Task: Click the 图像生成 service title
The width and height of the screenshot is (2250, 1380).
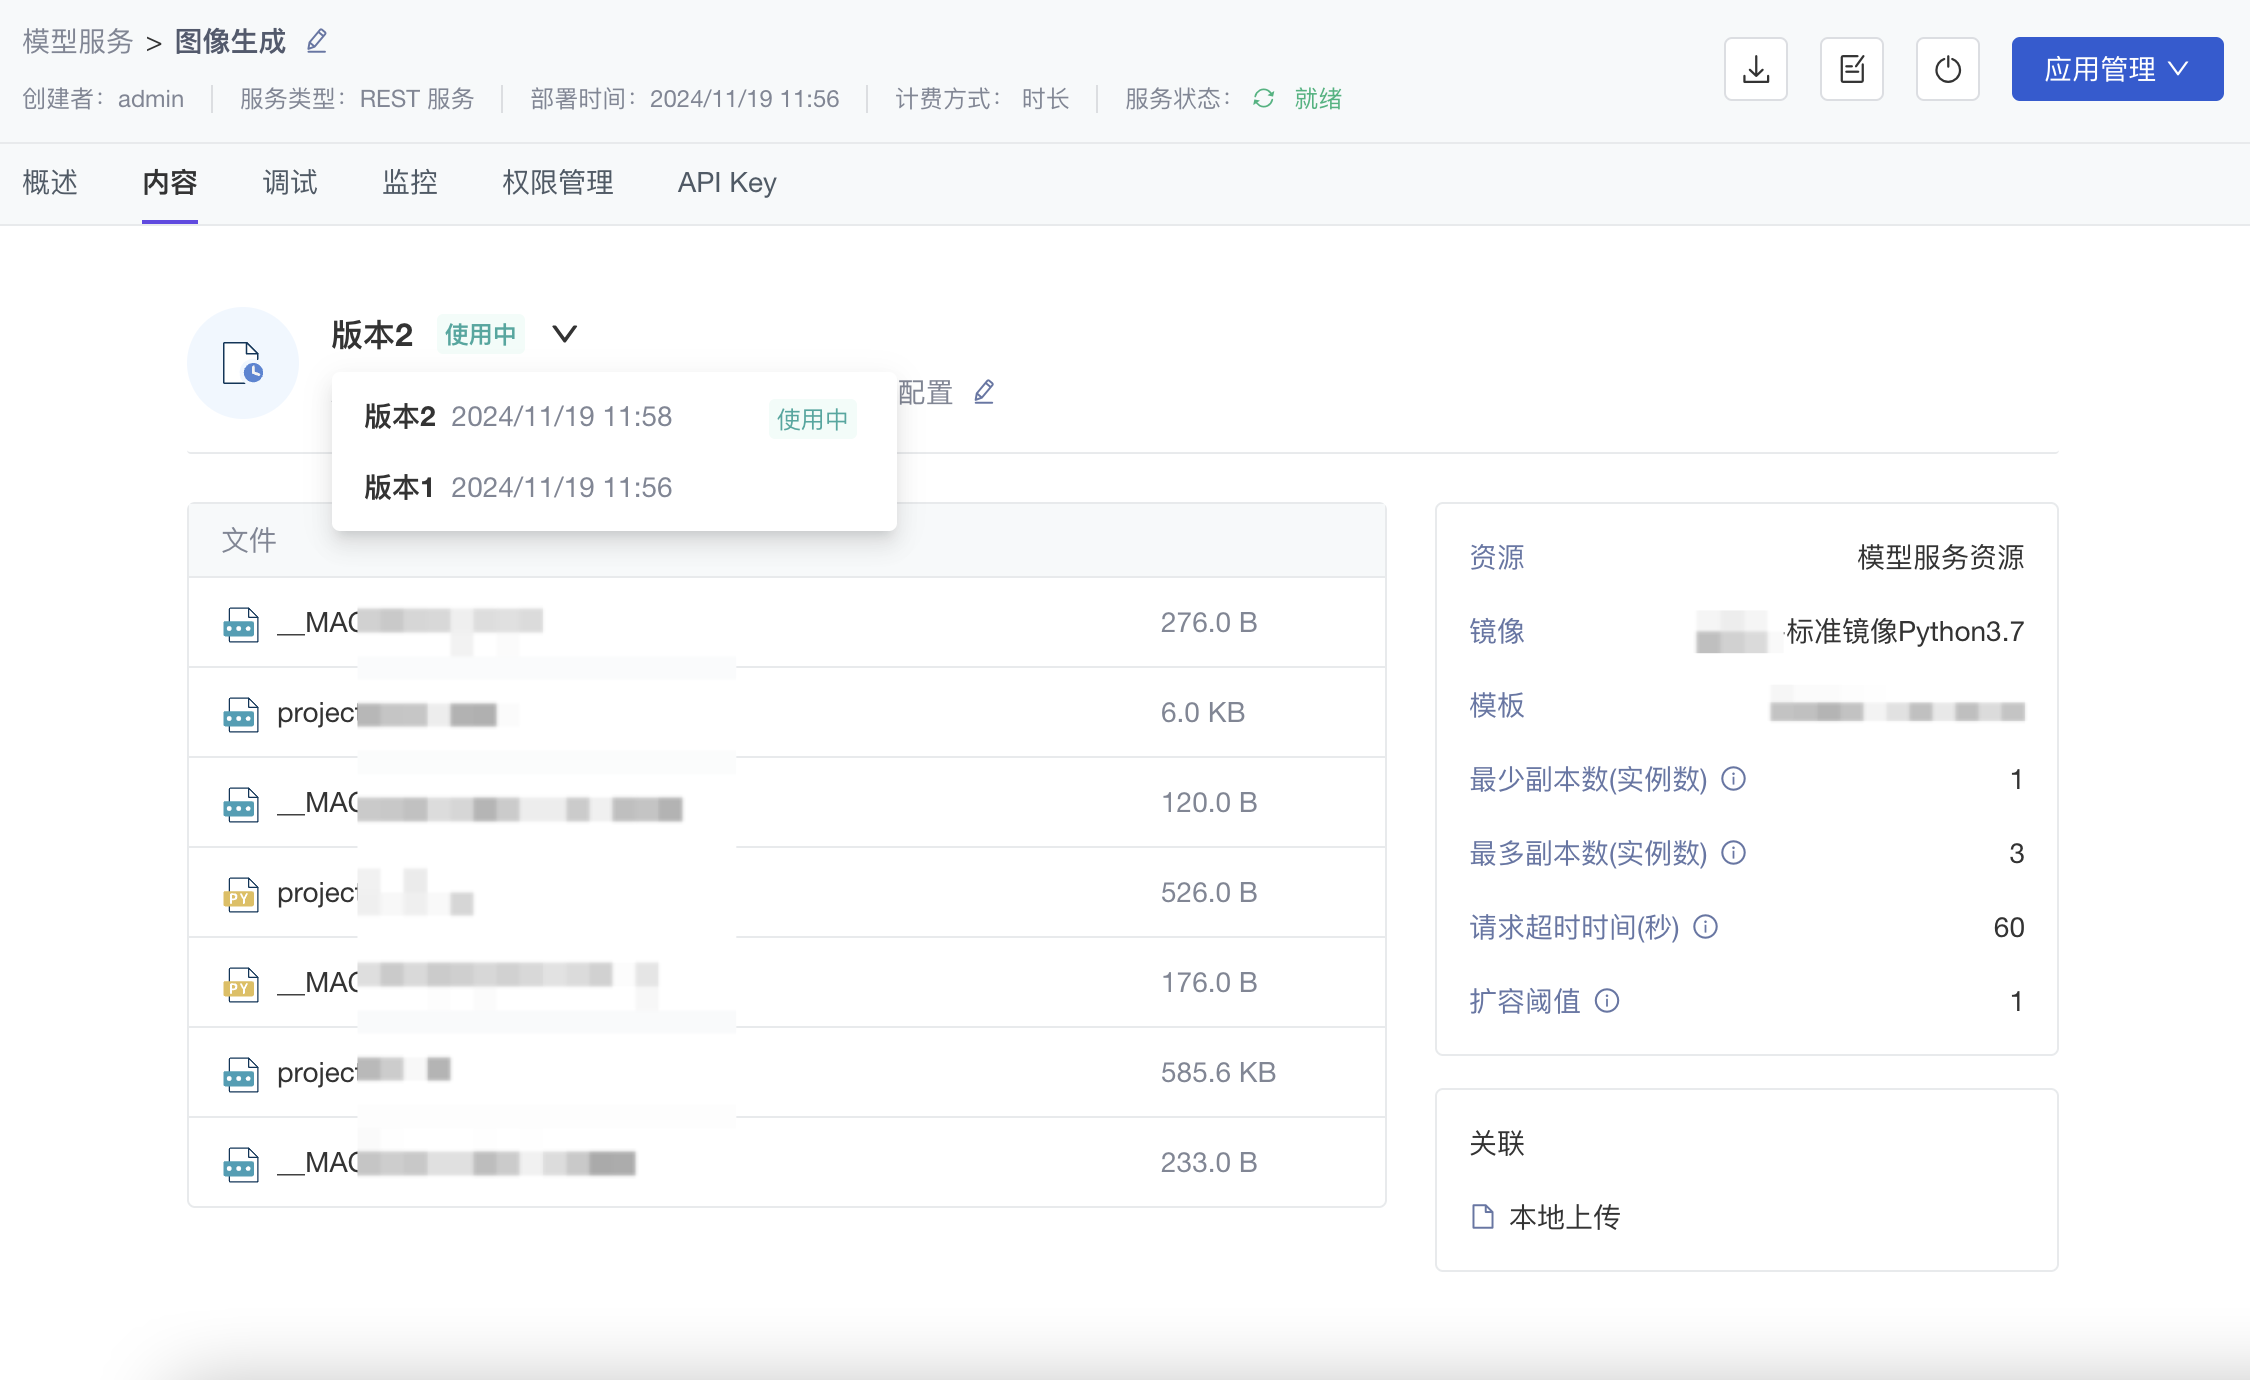Action: pyautogui.click(x=230, y=41)
